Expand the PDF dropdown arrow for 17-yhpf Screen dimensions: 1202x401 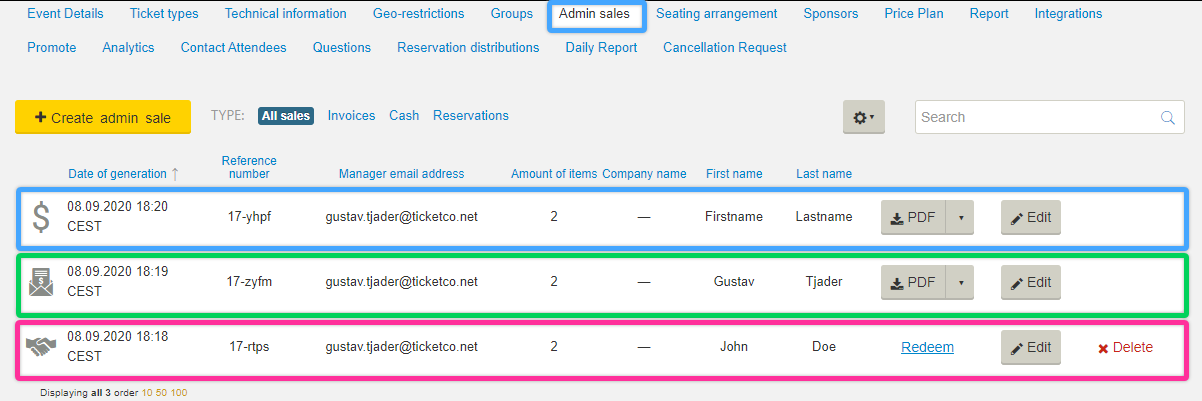[960, 218]
